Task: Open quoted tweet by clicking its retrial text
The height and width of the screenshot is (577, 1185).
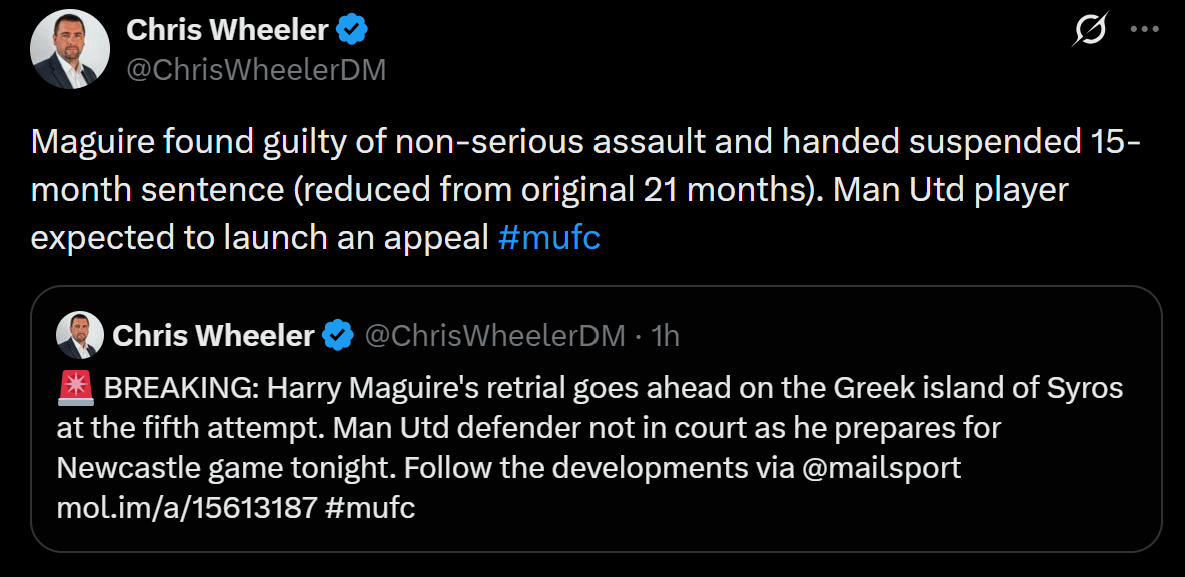Action: [560, 428]
